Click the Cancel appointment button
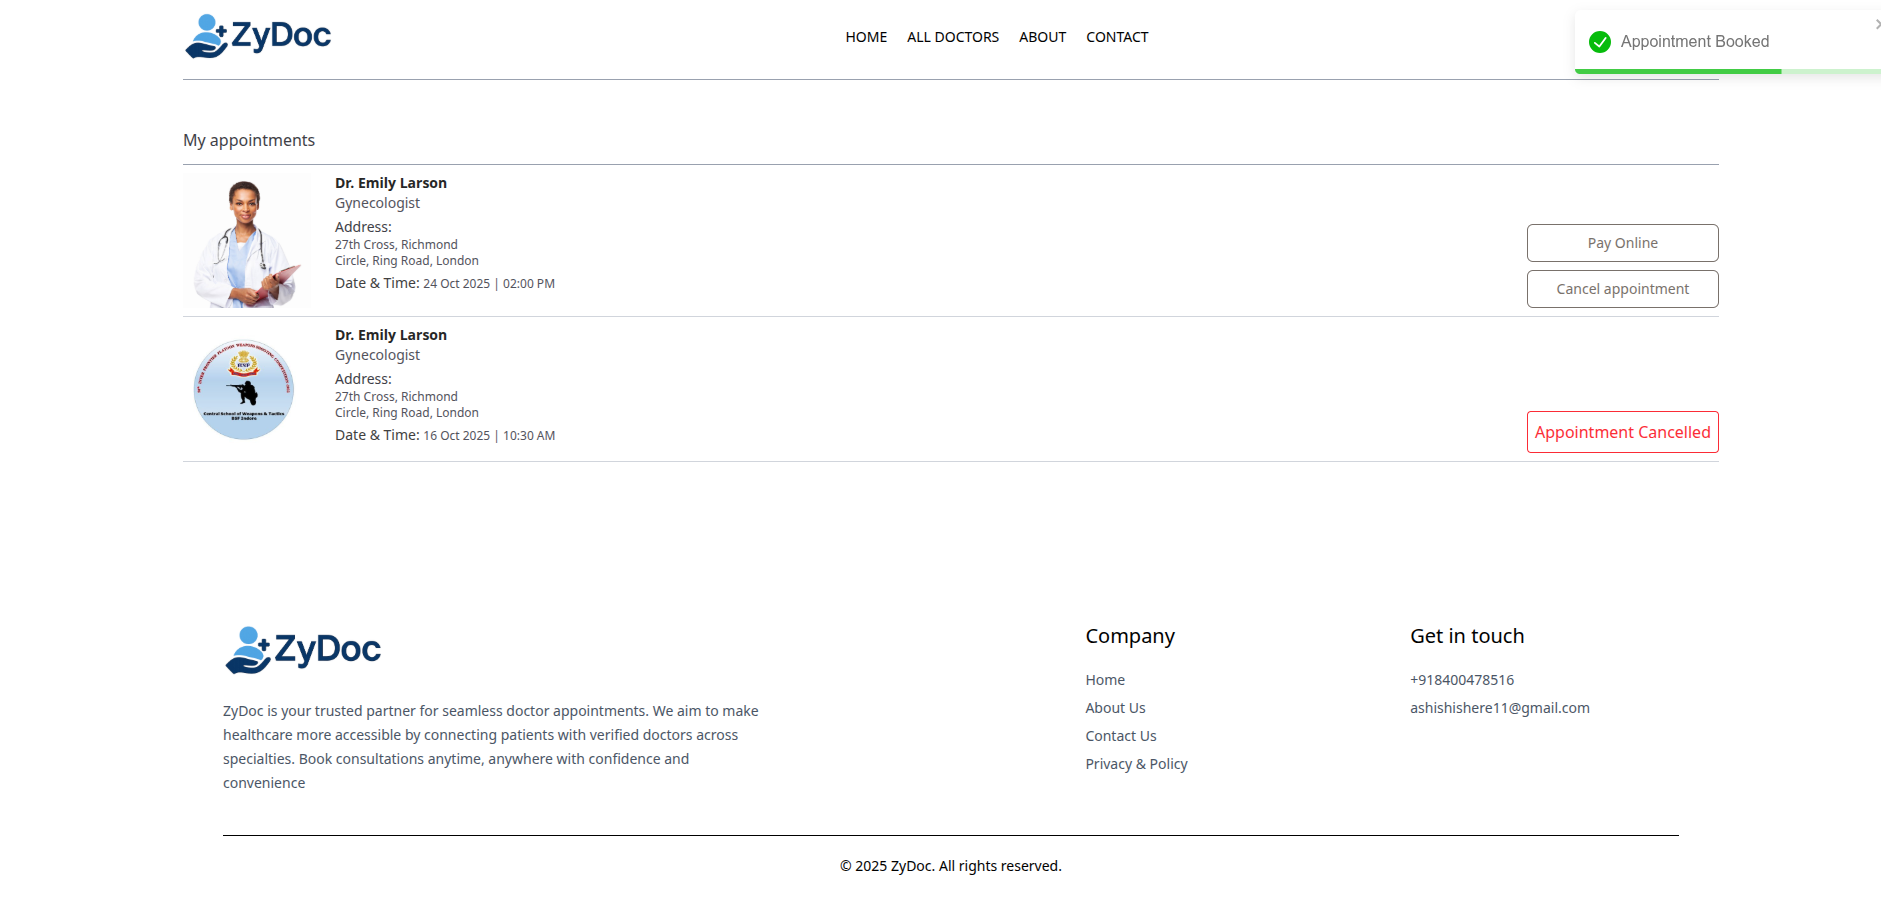This screenshot has width=1881, height=917. click(x=1622, y=289)
